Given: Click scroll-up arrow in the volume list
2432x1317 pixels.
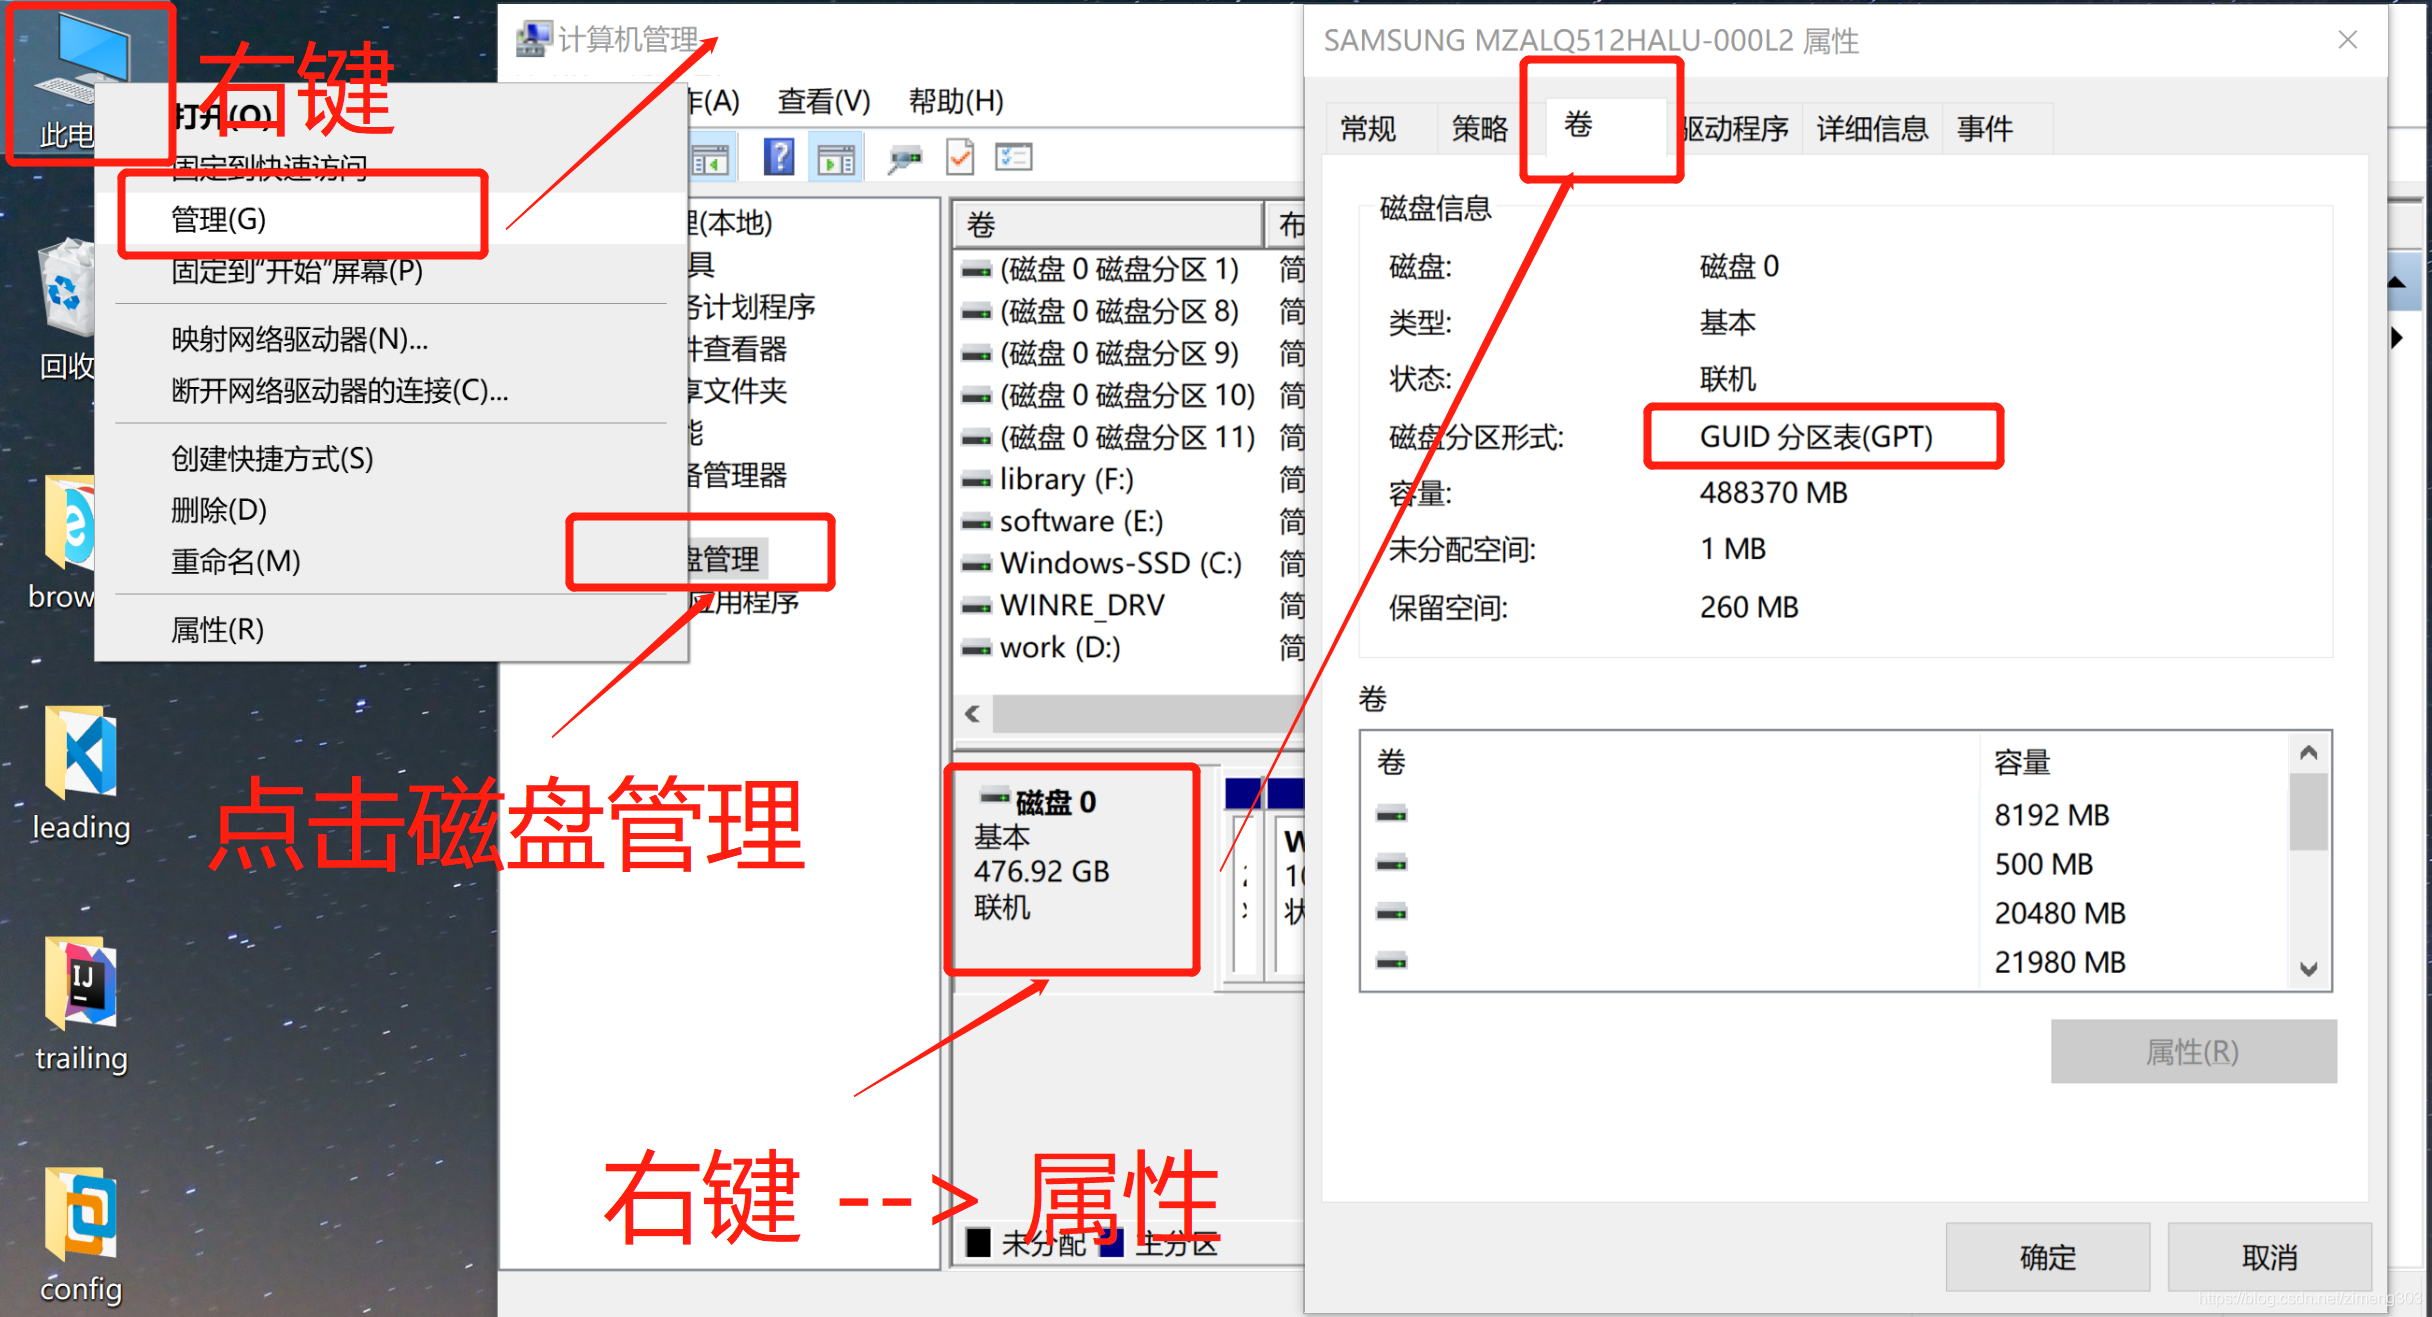Looking at the screenshot, I should pyautogui.click(x=2308, y=752).
